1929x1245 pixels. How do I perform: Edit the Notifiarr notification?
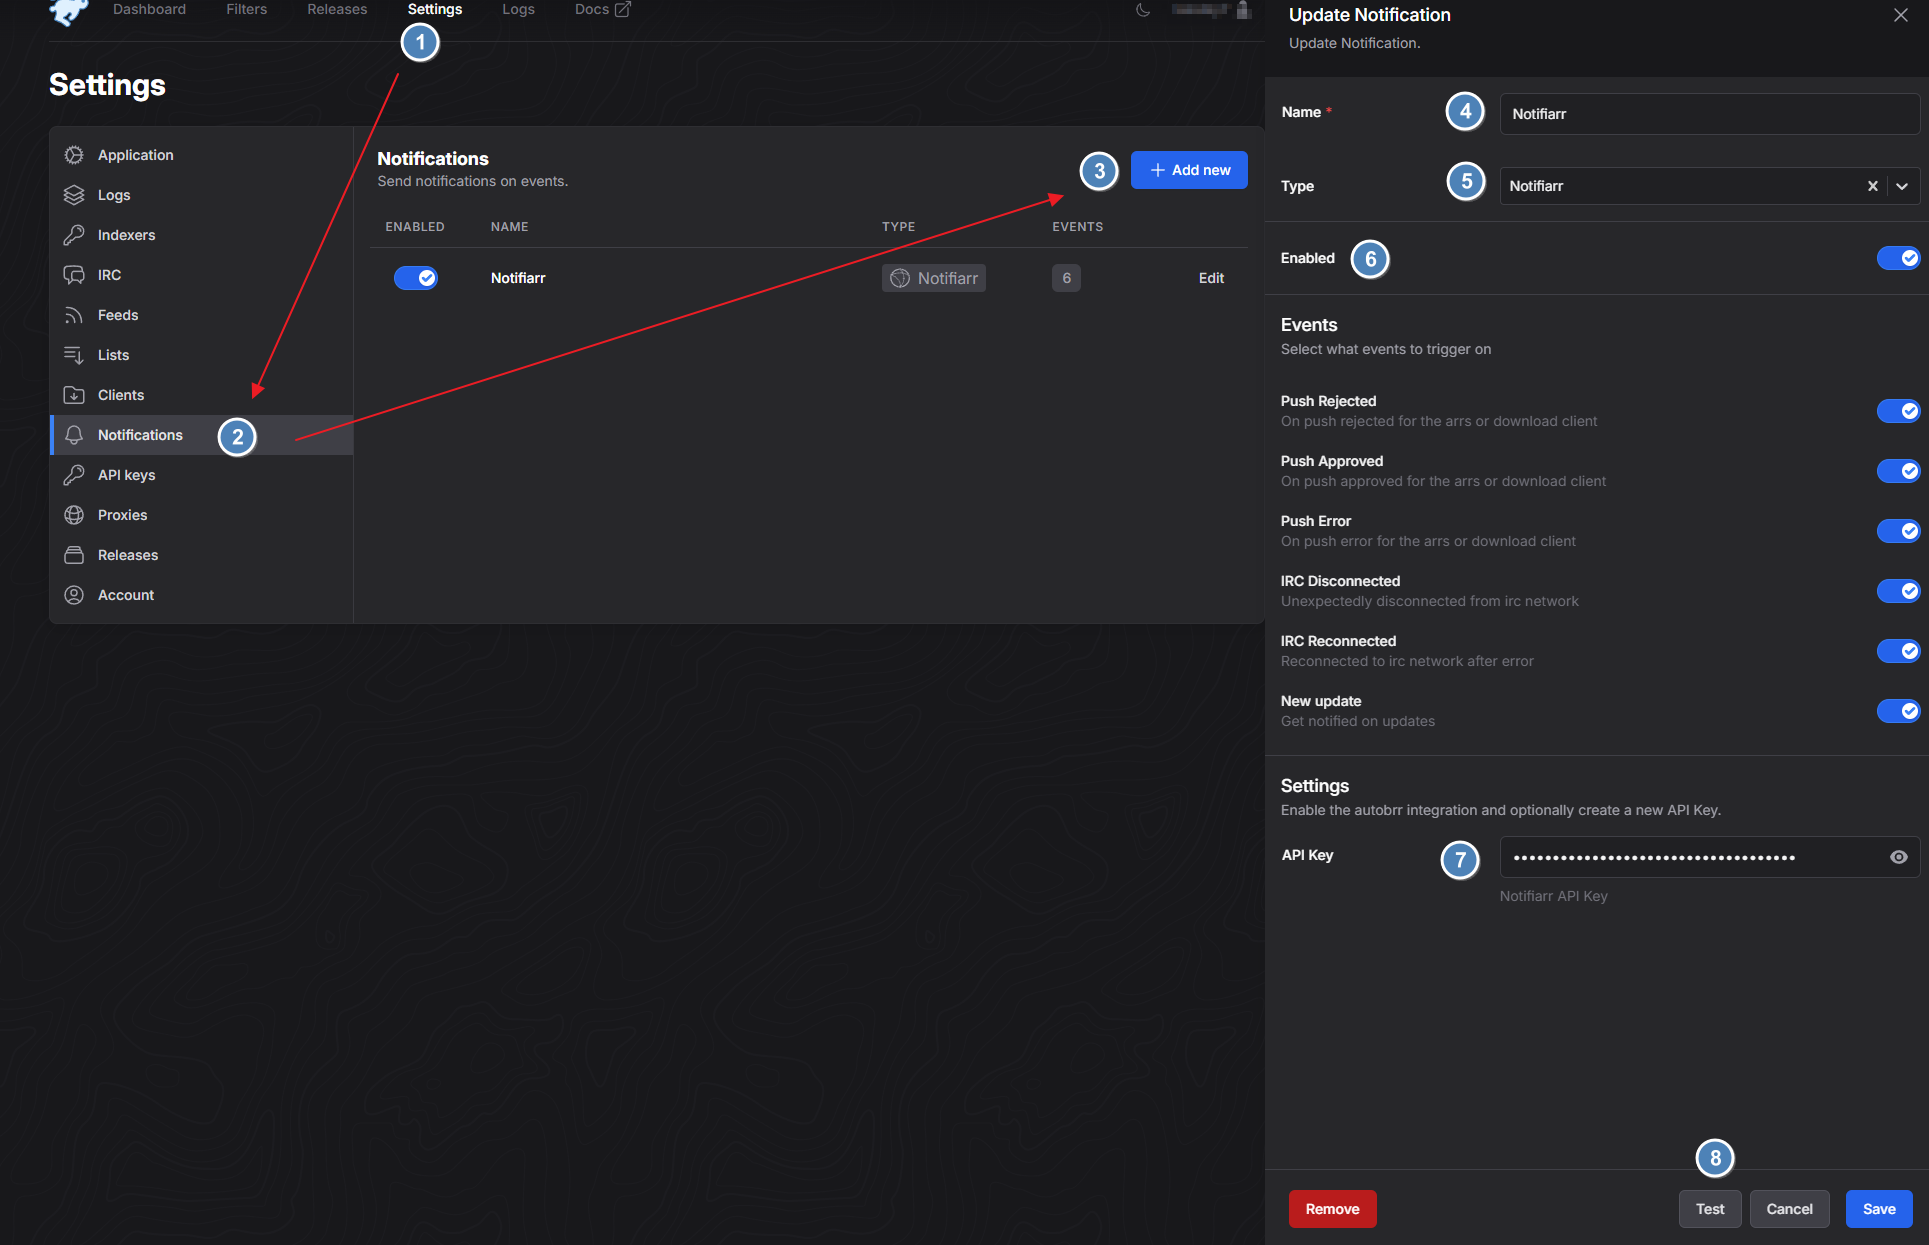pyautogui.click(x=1211, y=278)
